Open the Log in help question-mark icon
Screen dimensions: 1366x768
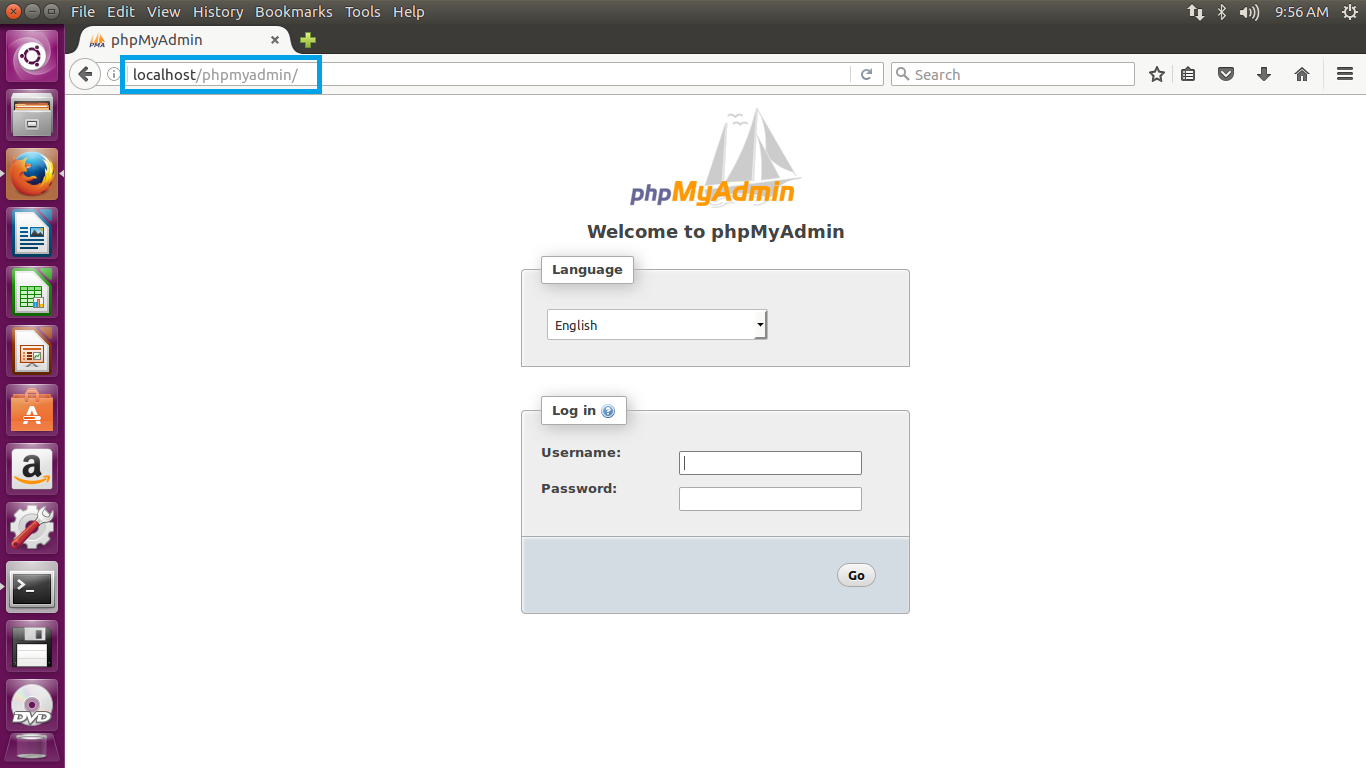point(608,411)
